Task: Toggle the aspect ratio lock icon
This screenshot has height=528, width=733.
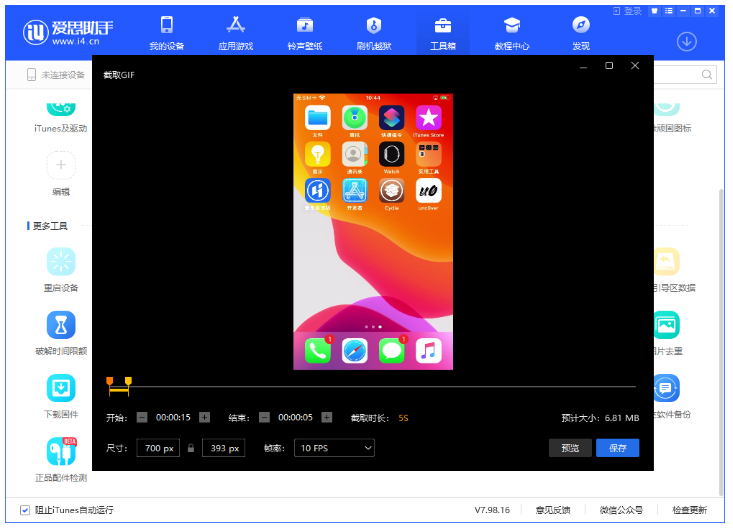Action: (191, 448)
